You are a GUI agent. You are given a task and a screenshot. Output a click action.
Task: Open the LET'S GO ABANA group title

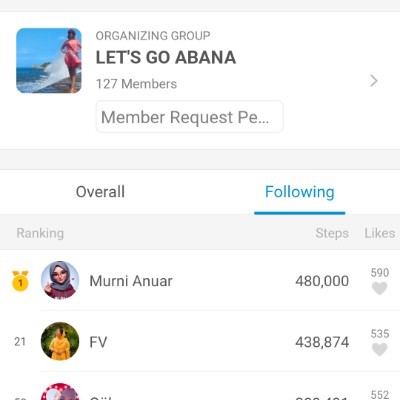[x=166, y=57]
